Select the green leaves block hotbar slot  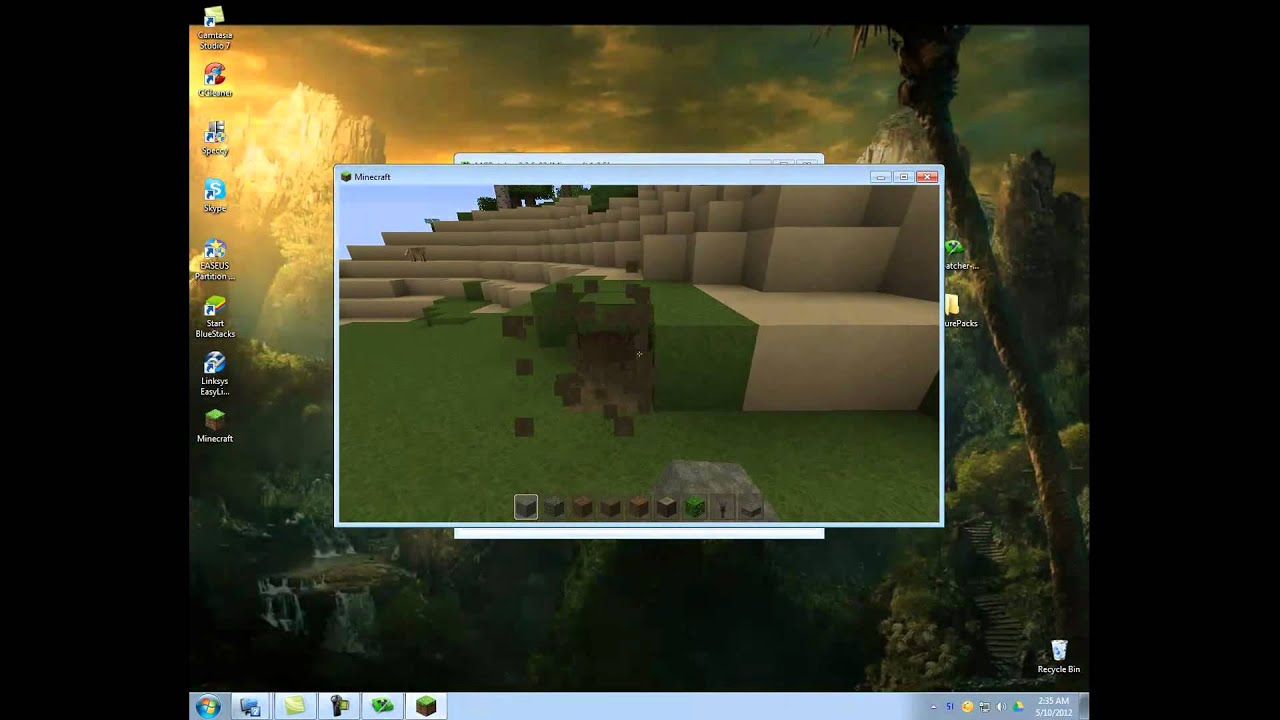point(694,507)
